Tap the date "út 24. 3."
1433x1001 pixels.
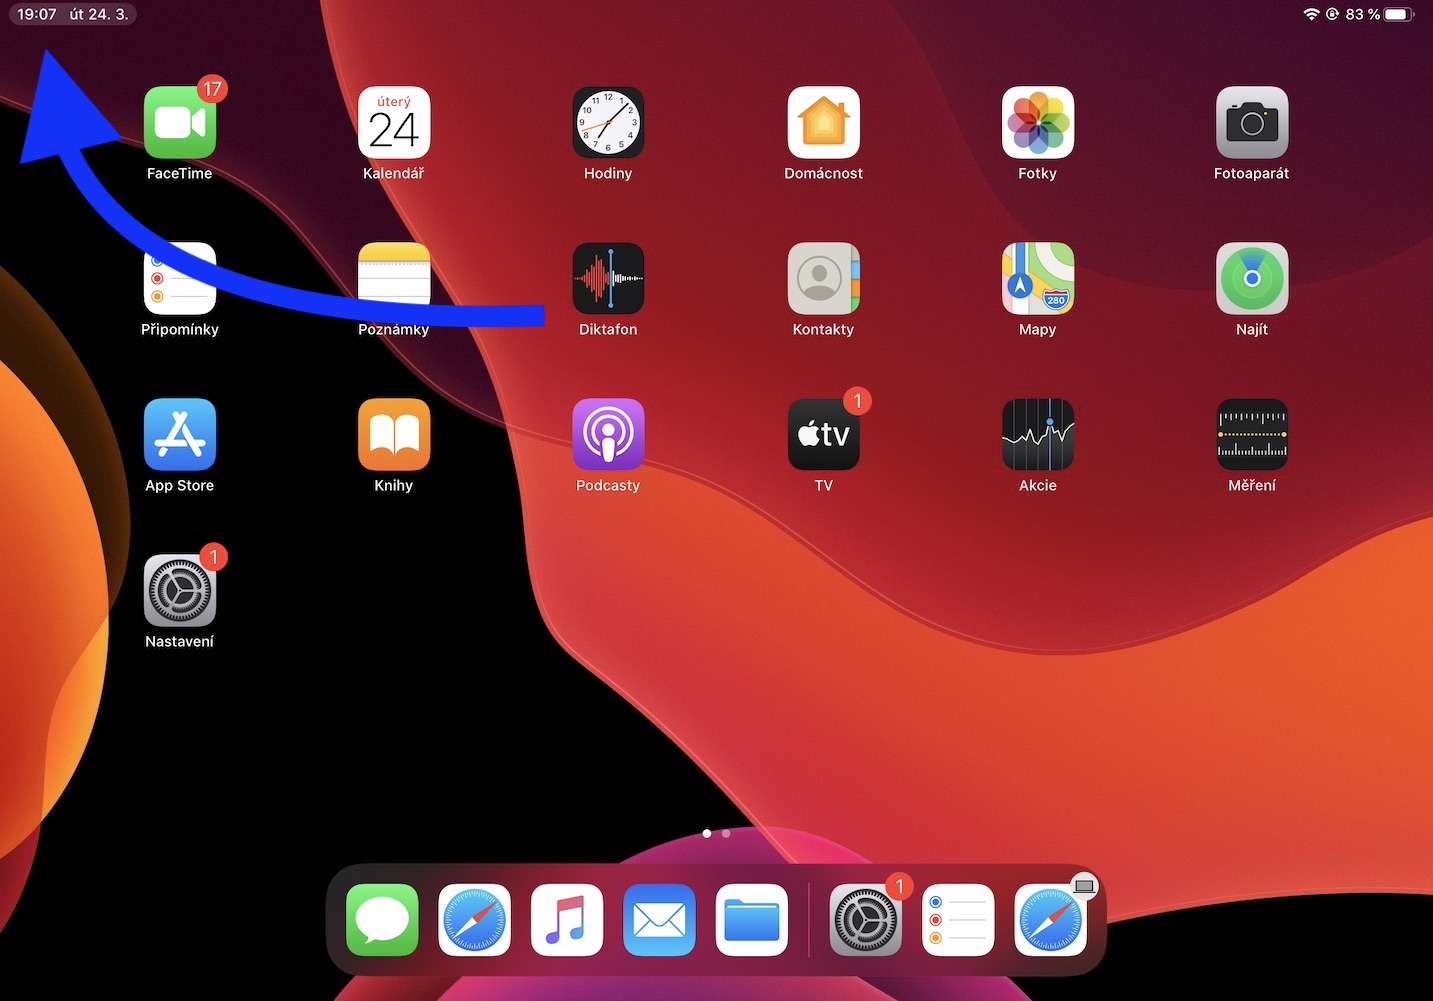(x=99, y=14)
